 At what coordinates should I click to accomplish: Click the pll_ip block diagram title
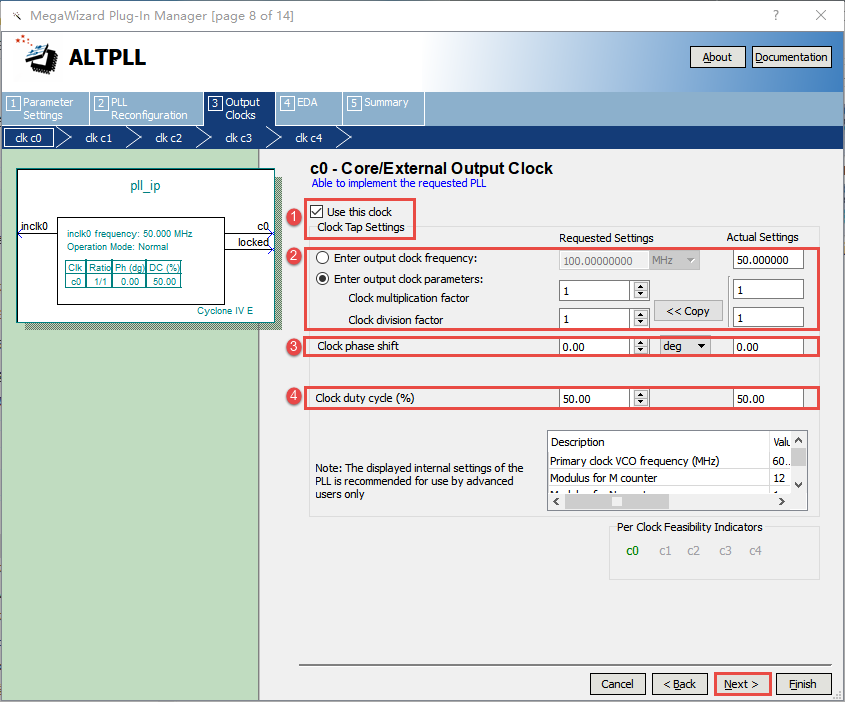click(x=145, y=186)
